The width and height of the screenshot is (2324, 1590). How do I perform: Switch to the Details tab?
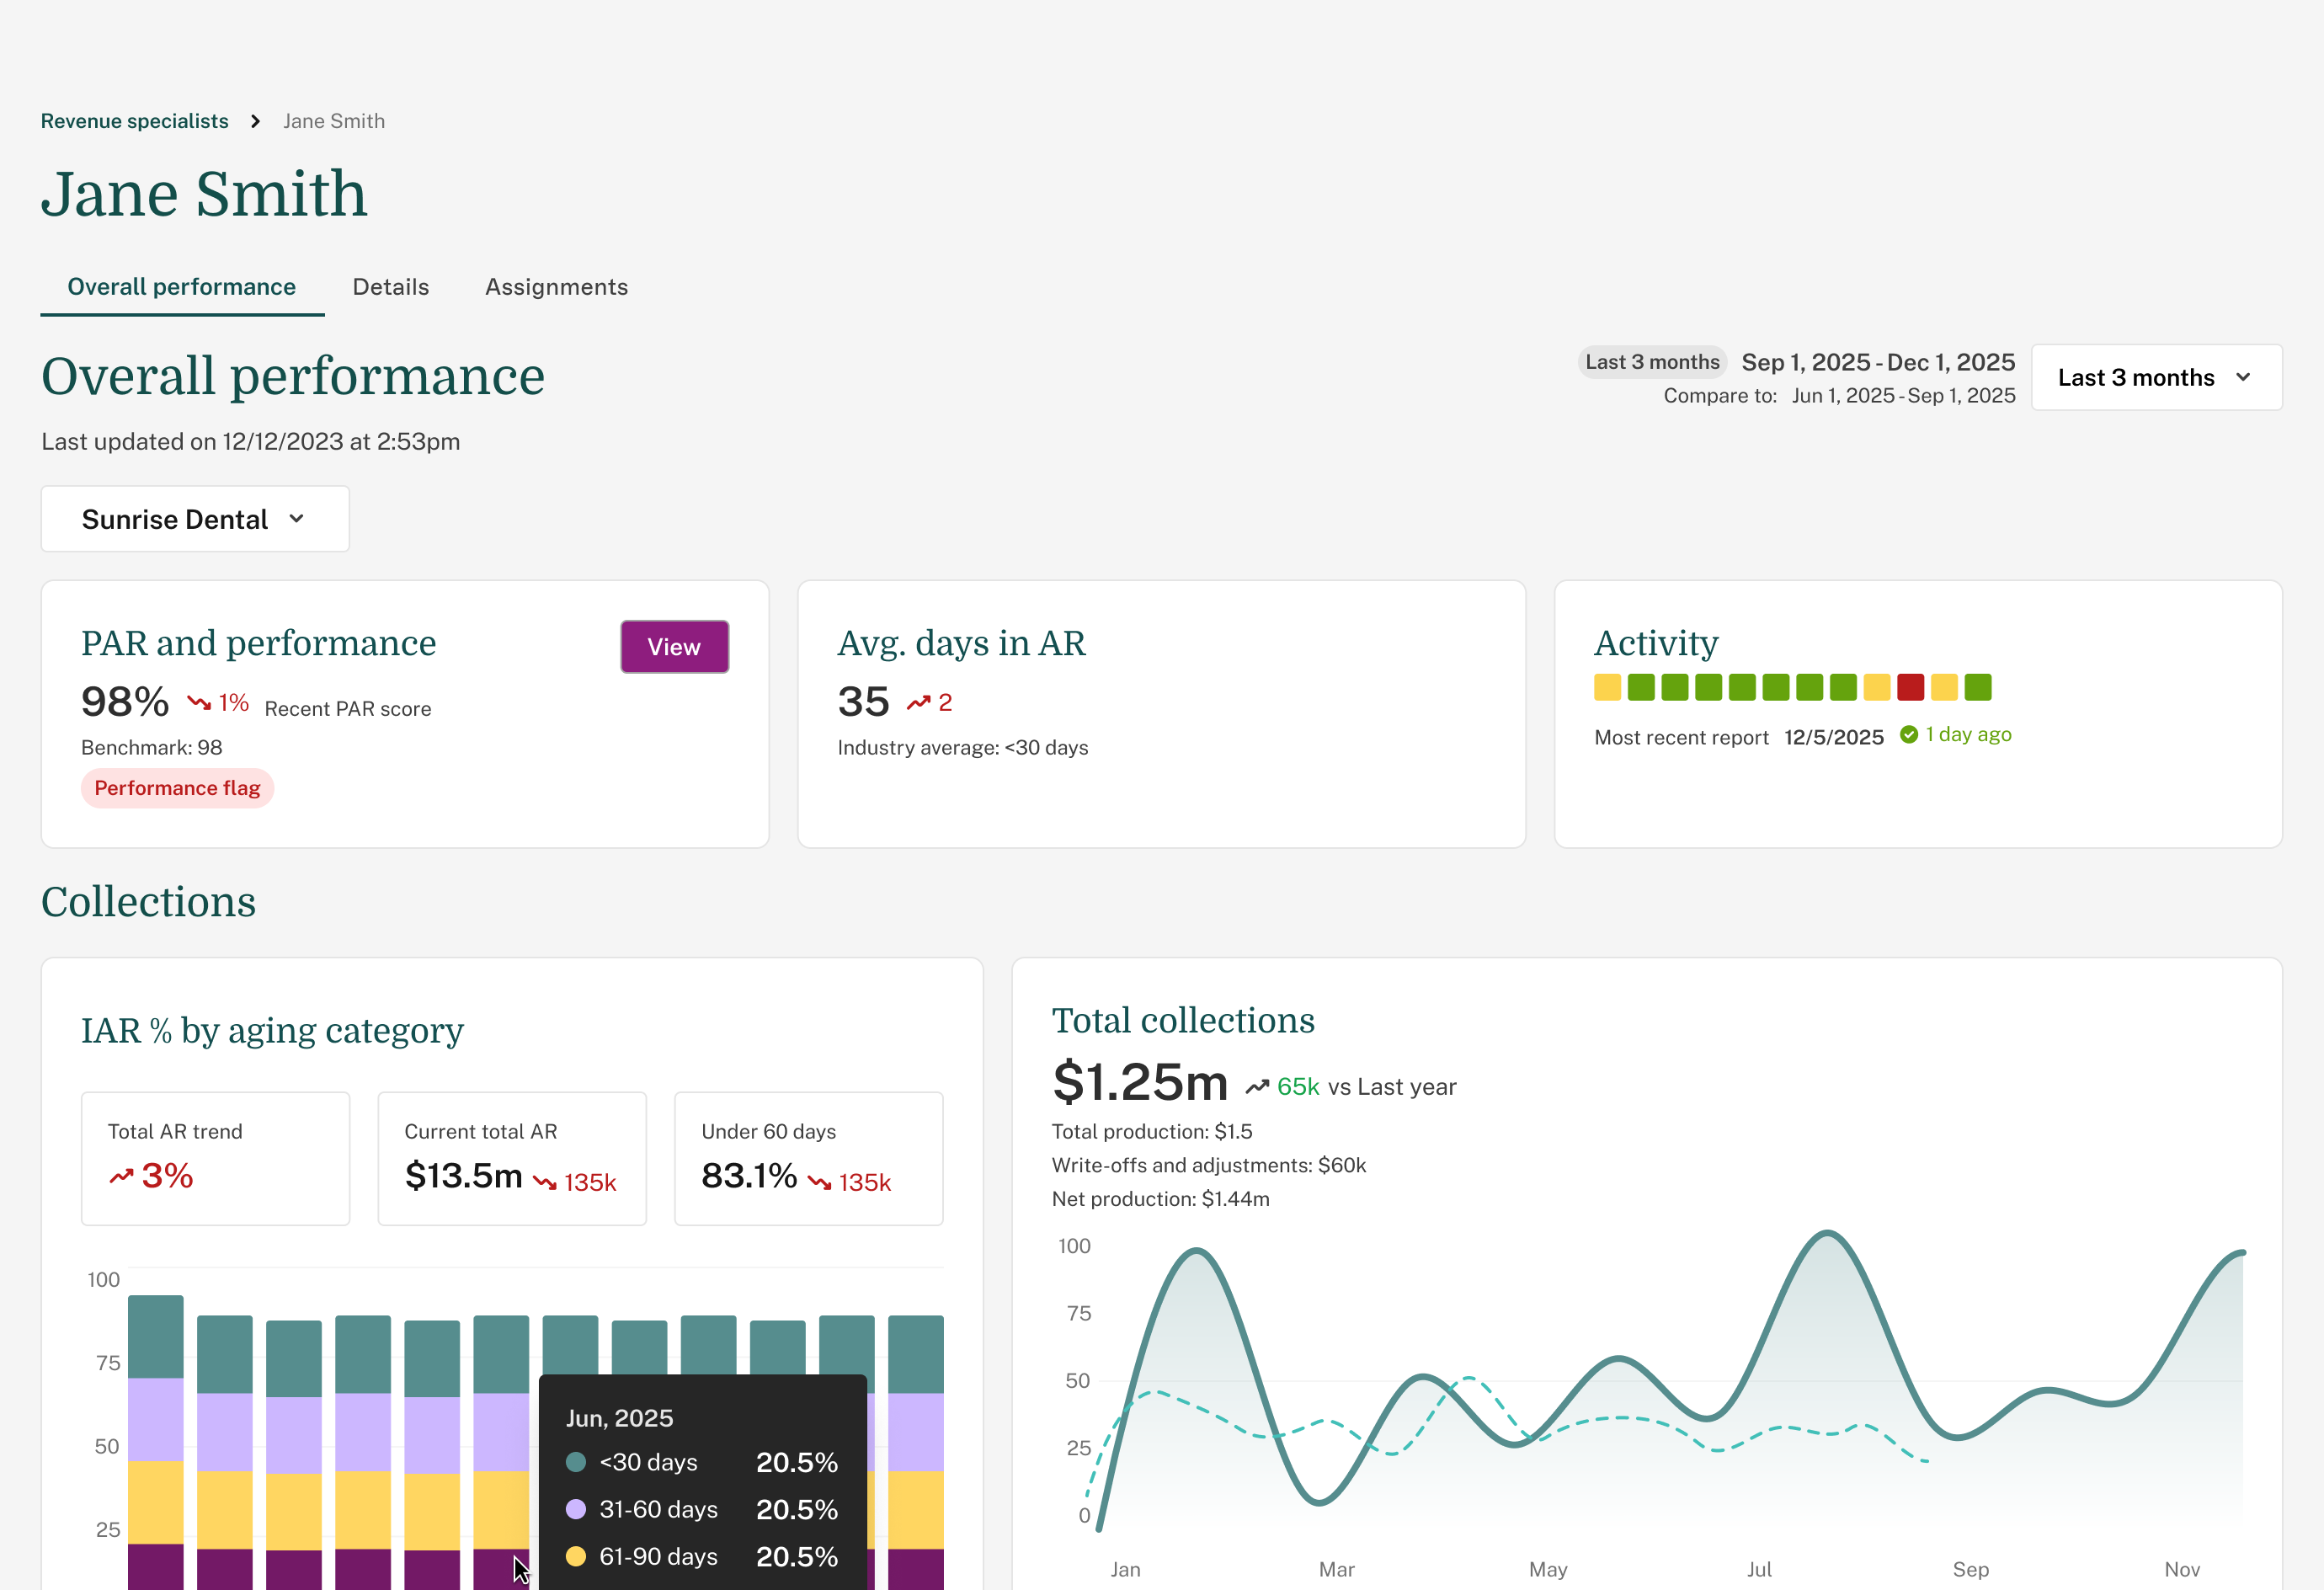(390, 287)
